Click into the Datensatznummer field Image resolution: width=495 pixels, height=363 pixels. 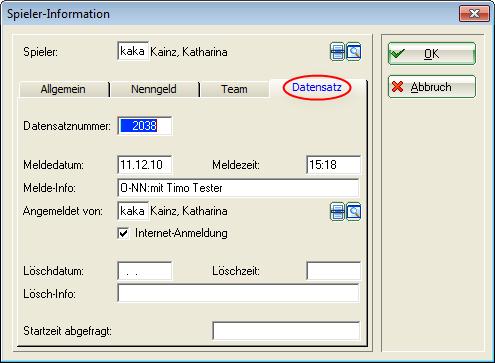(145, 126)
